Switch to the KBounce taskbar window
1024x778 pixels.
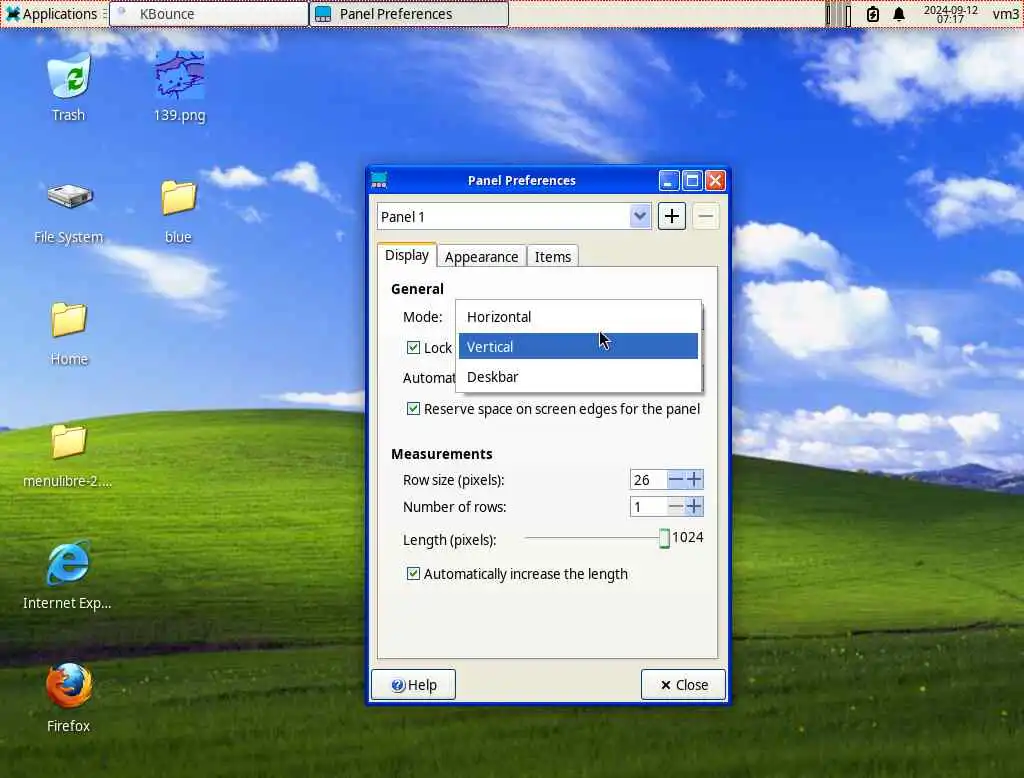pos(208,14)
